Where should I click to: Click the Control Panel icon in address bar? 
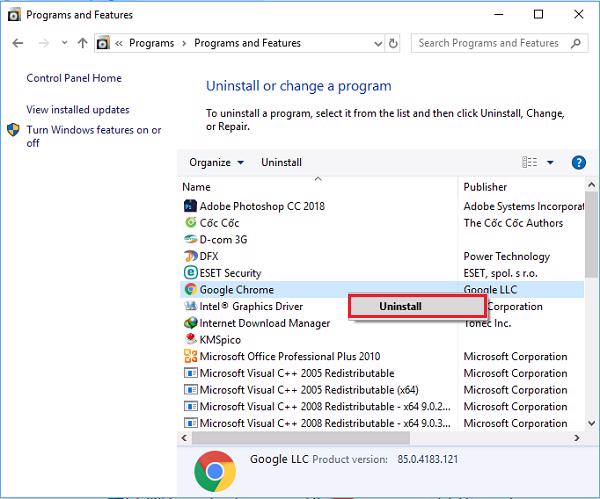point(103,43)
